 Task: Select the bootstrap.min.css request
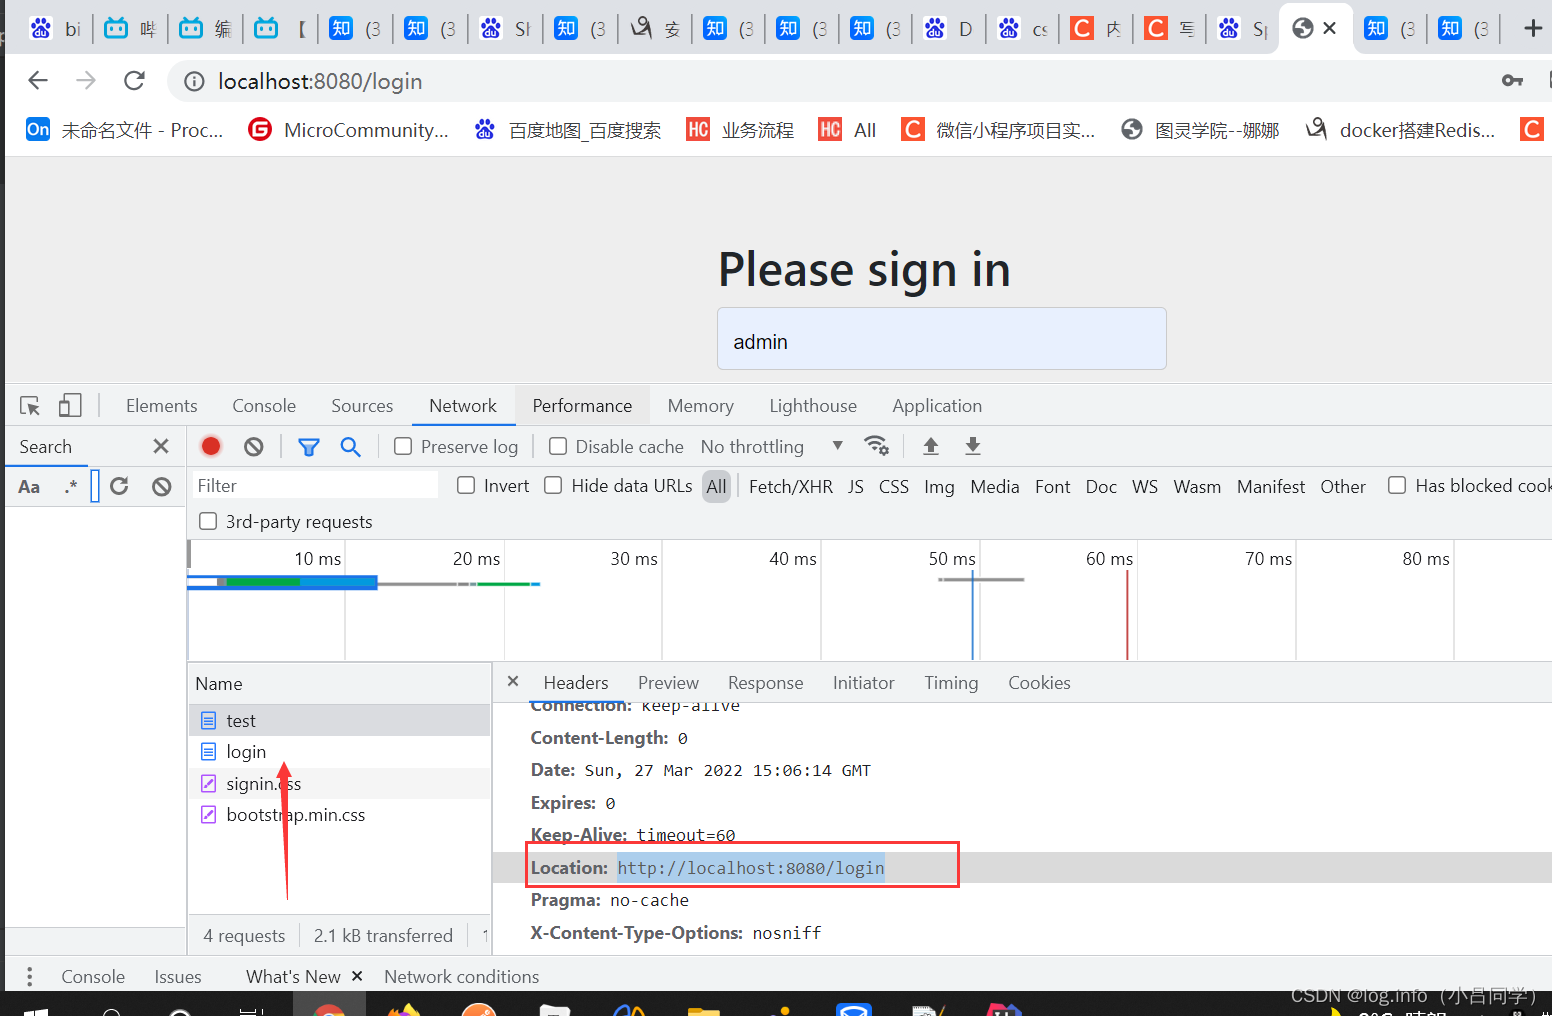coord(340,815)
